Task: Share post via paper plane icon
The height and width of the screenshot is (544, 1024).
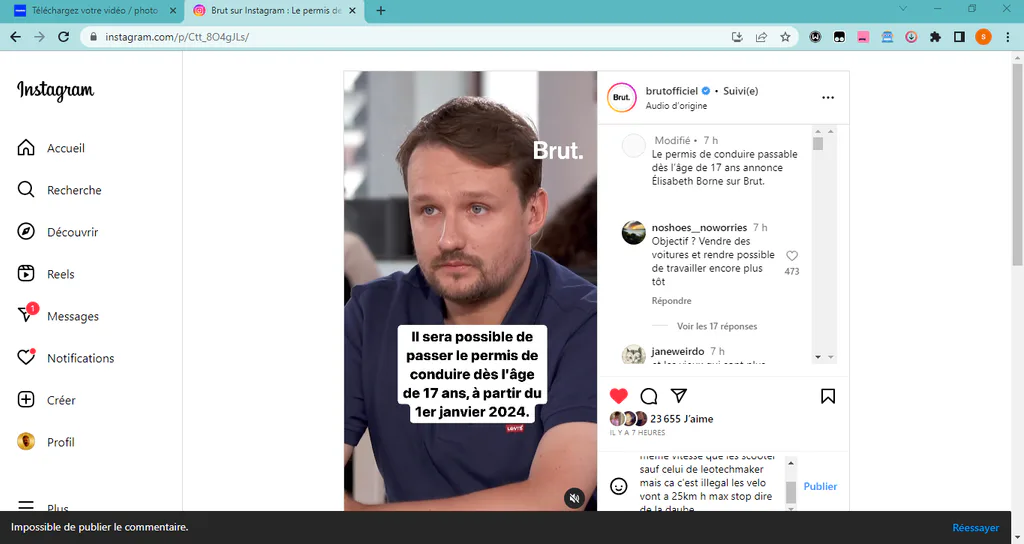Action: coord(679,395)
